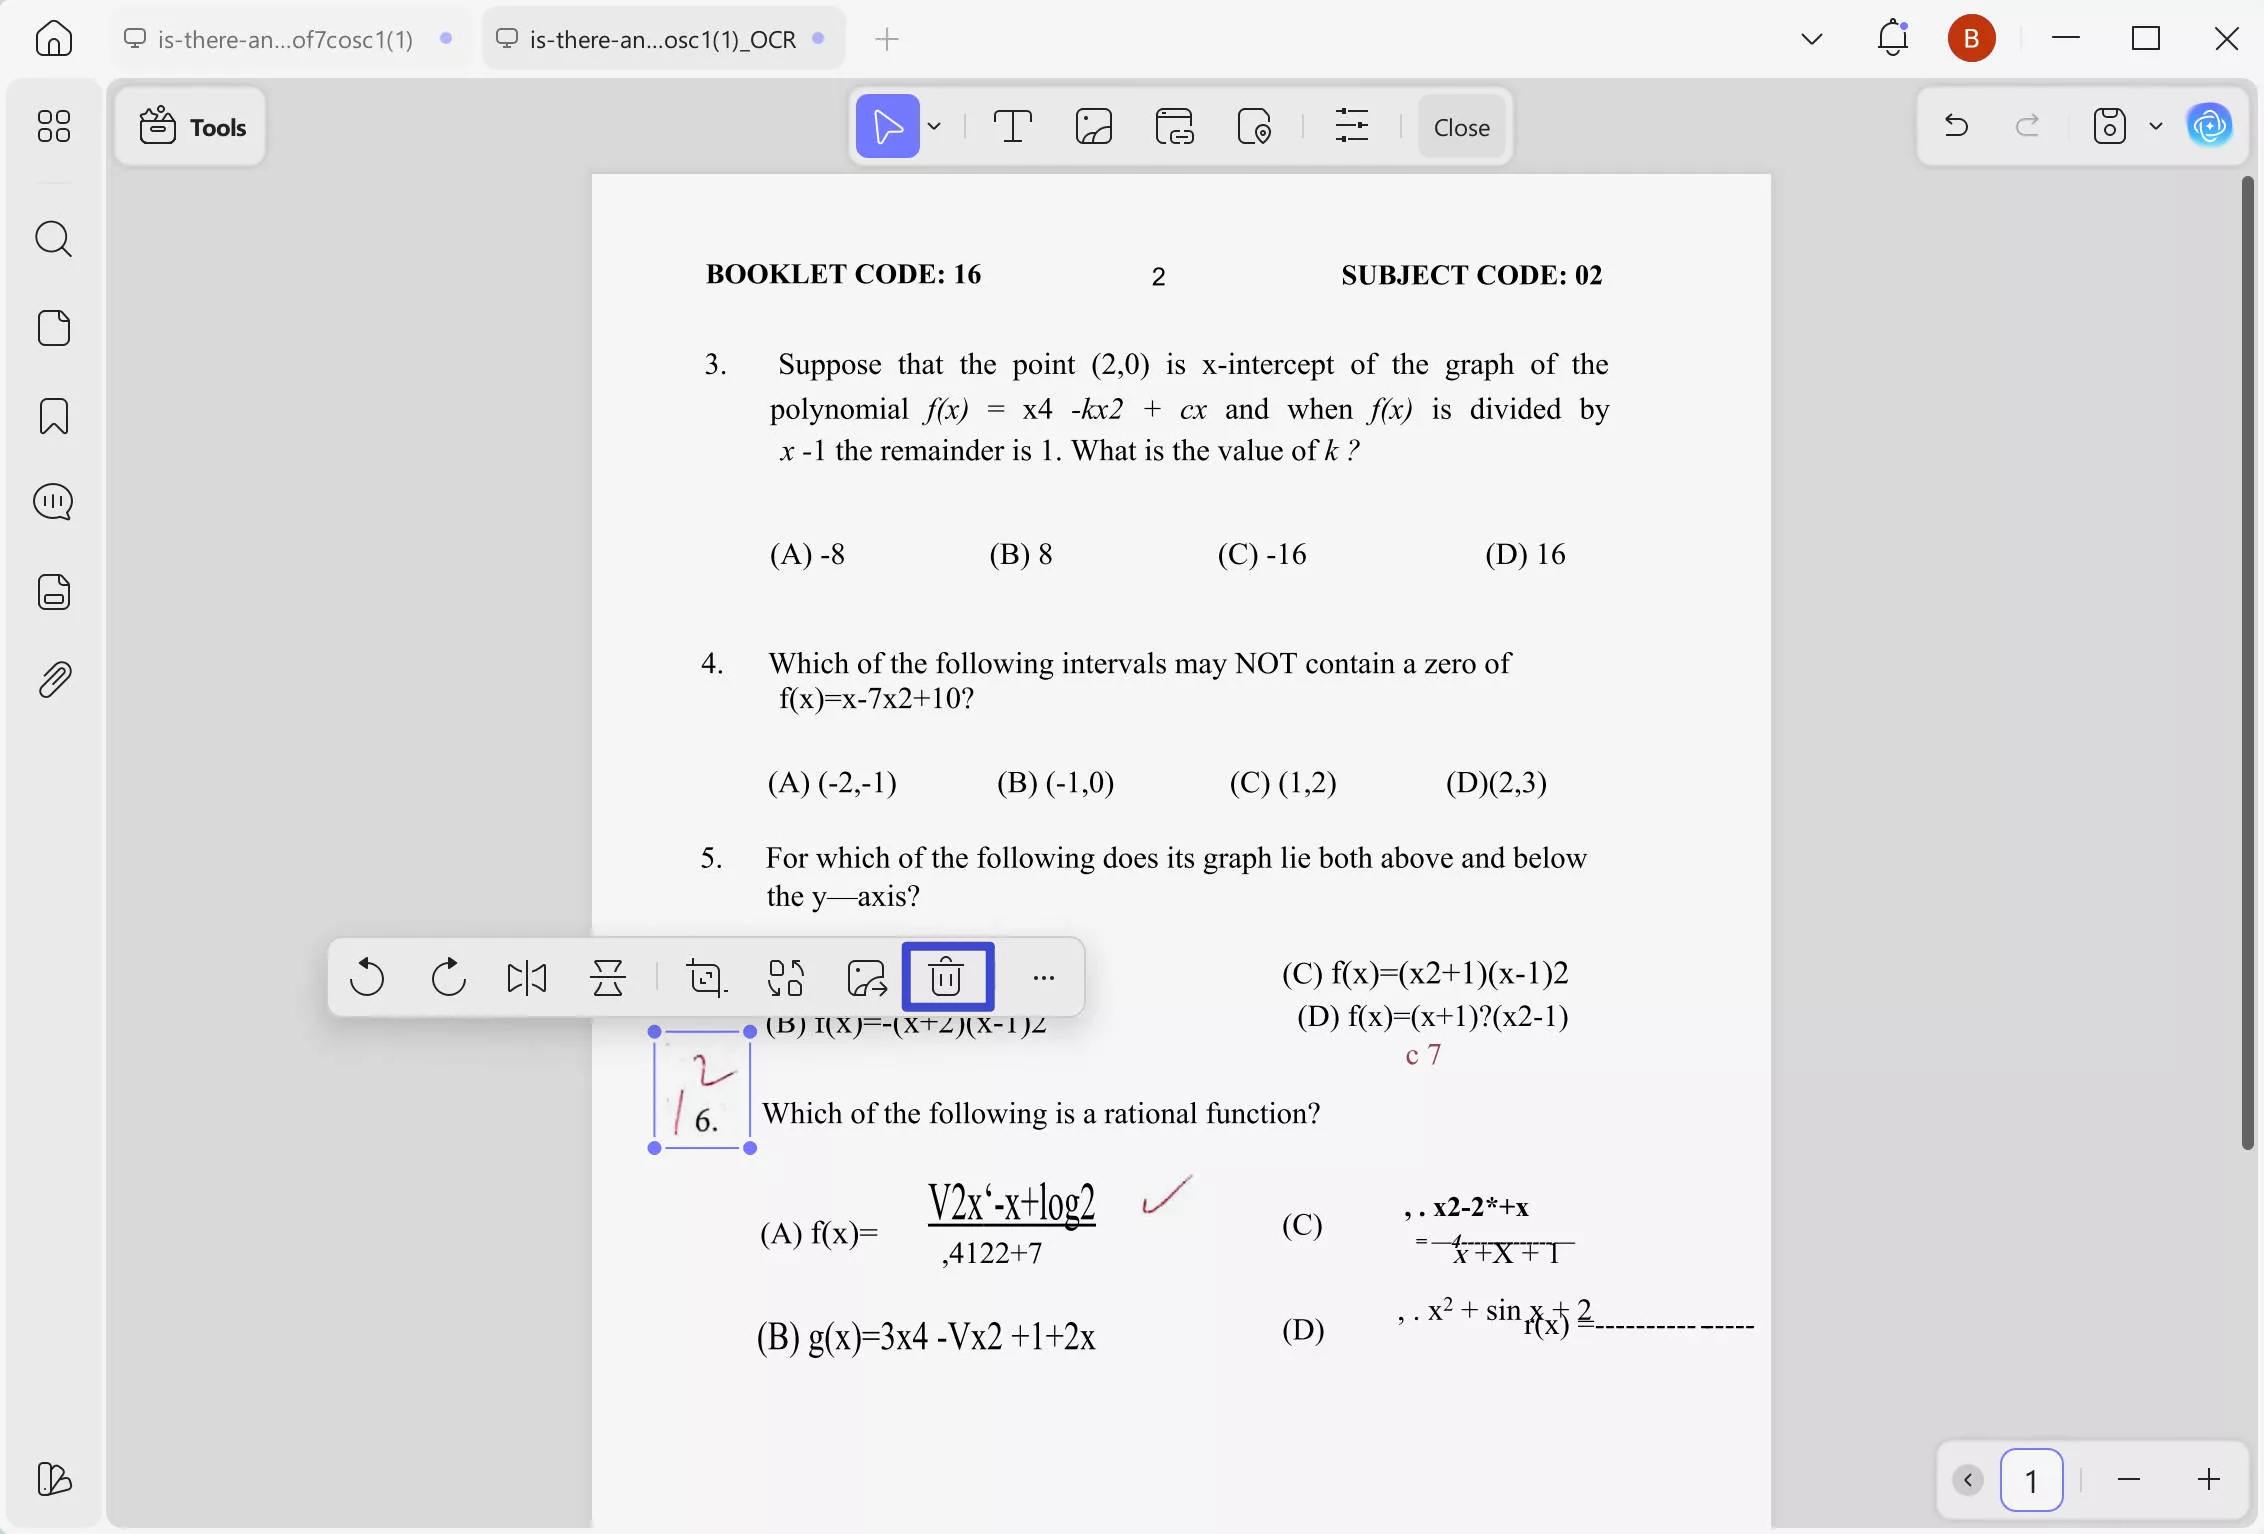
Task: Click the replace image icon
Action: (786, 977)
